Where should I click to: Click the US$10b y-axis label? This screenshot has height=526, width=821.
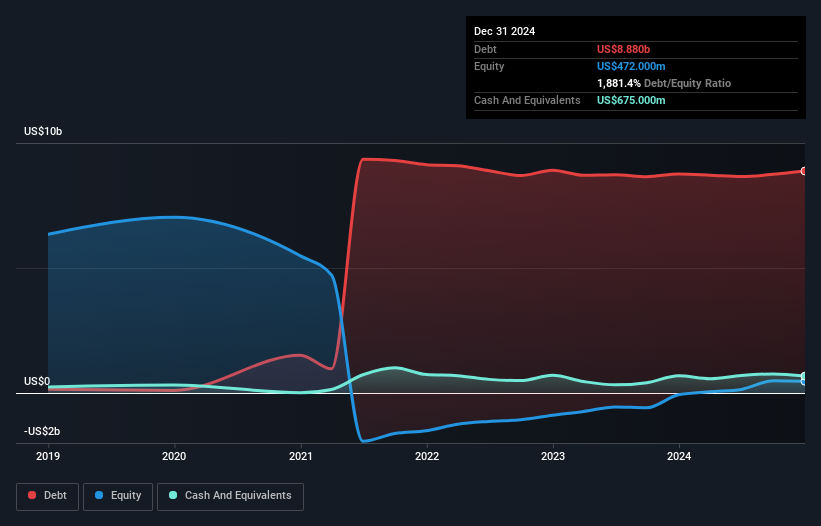(43, 131)
